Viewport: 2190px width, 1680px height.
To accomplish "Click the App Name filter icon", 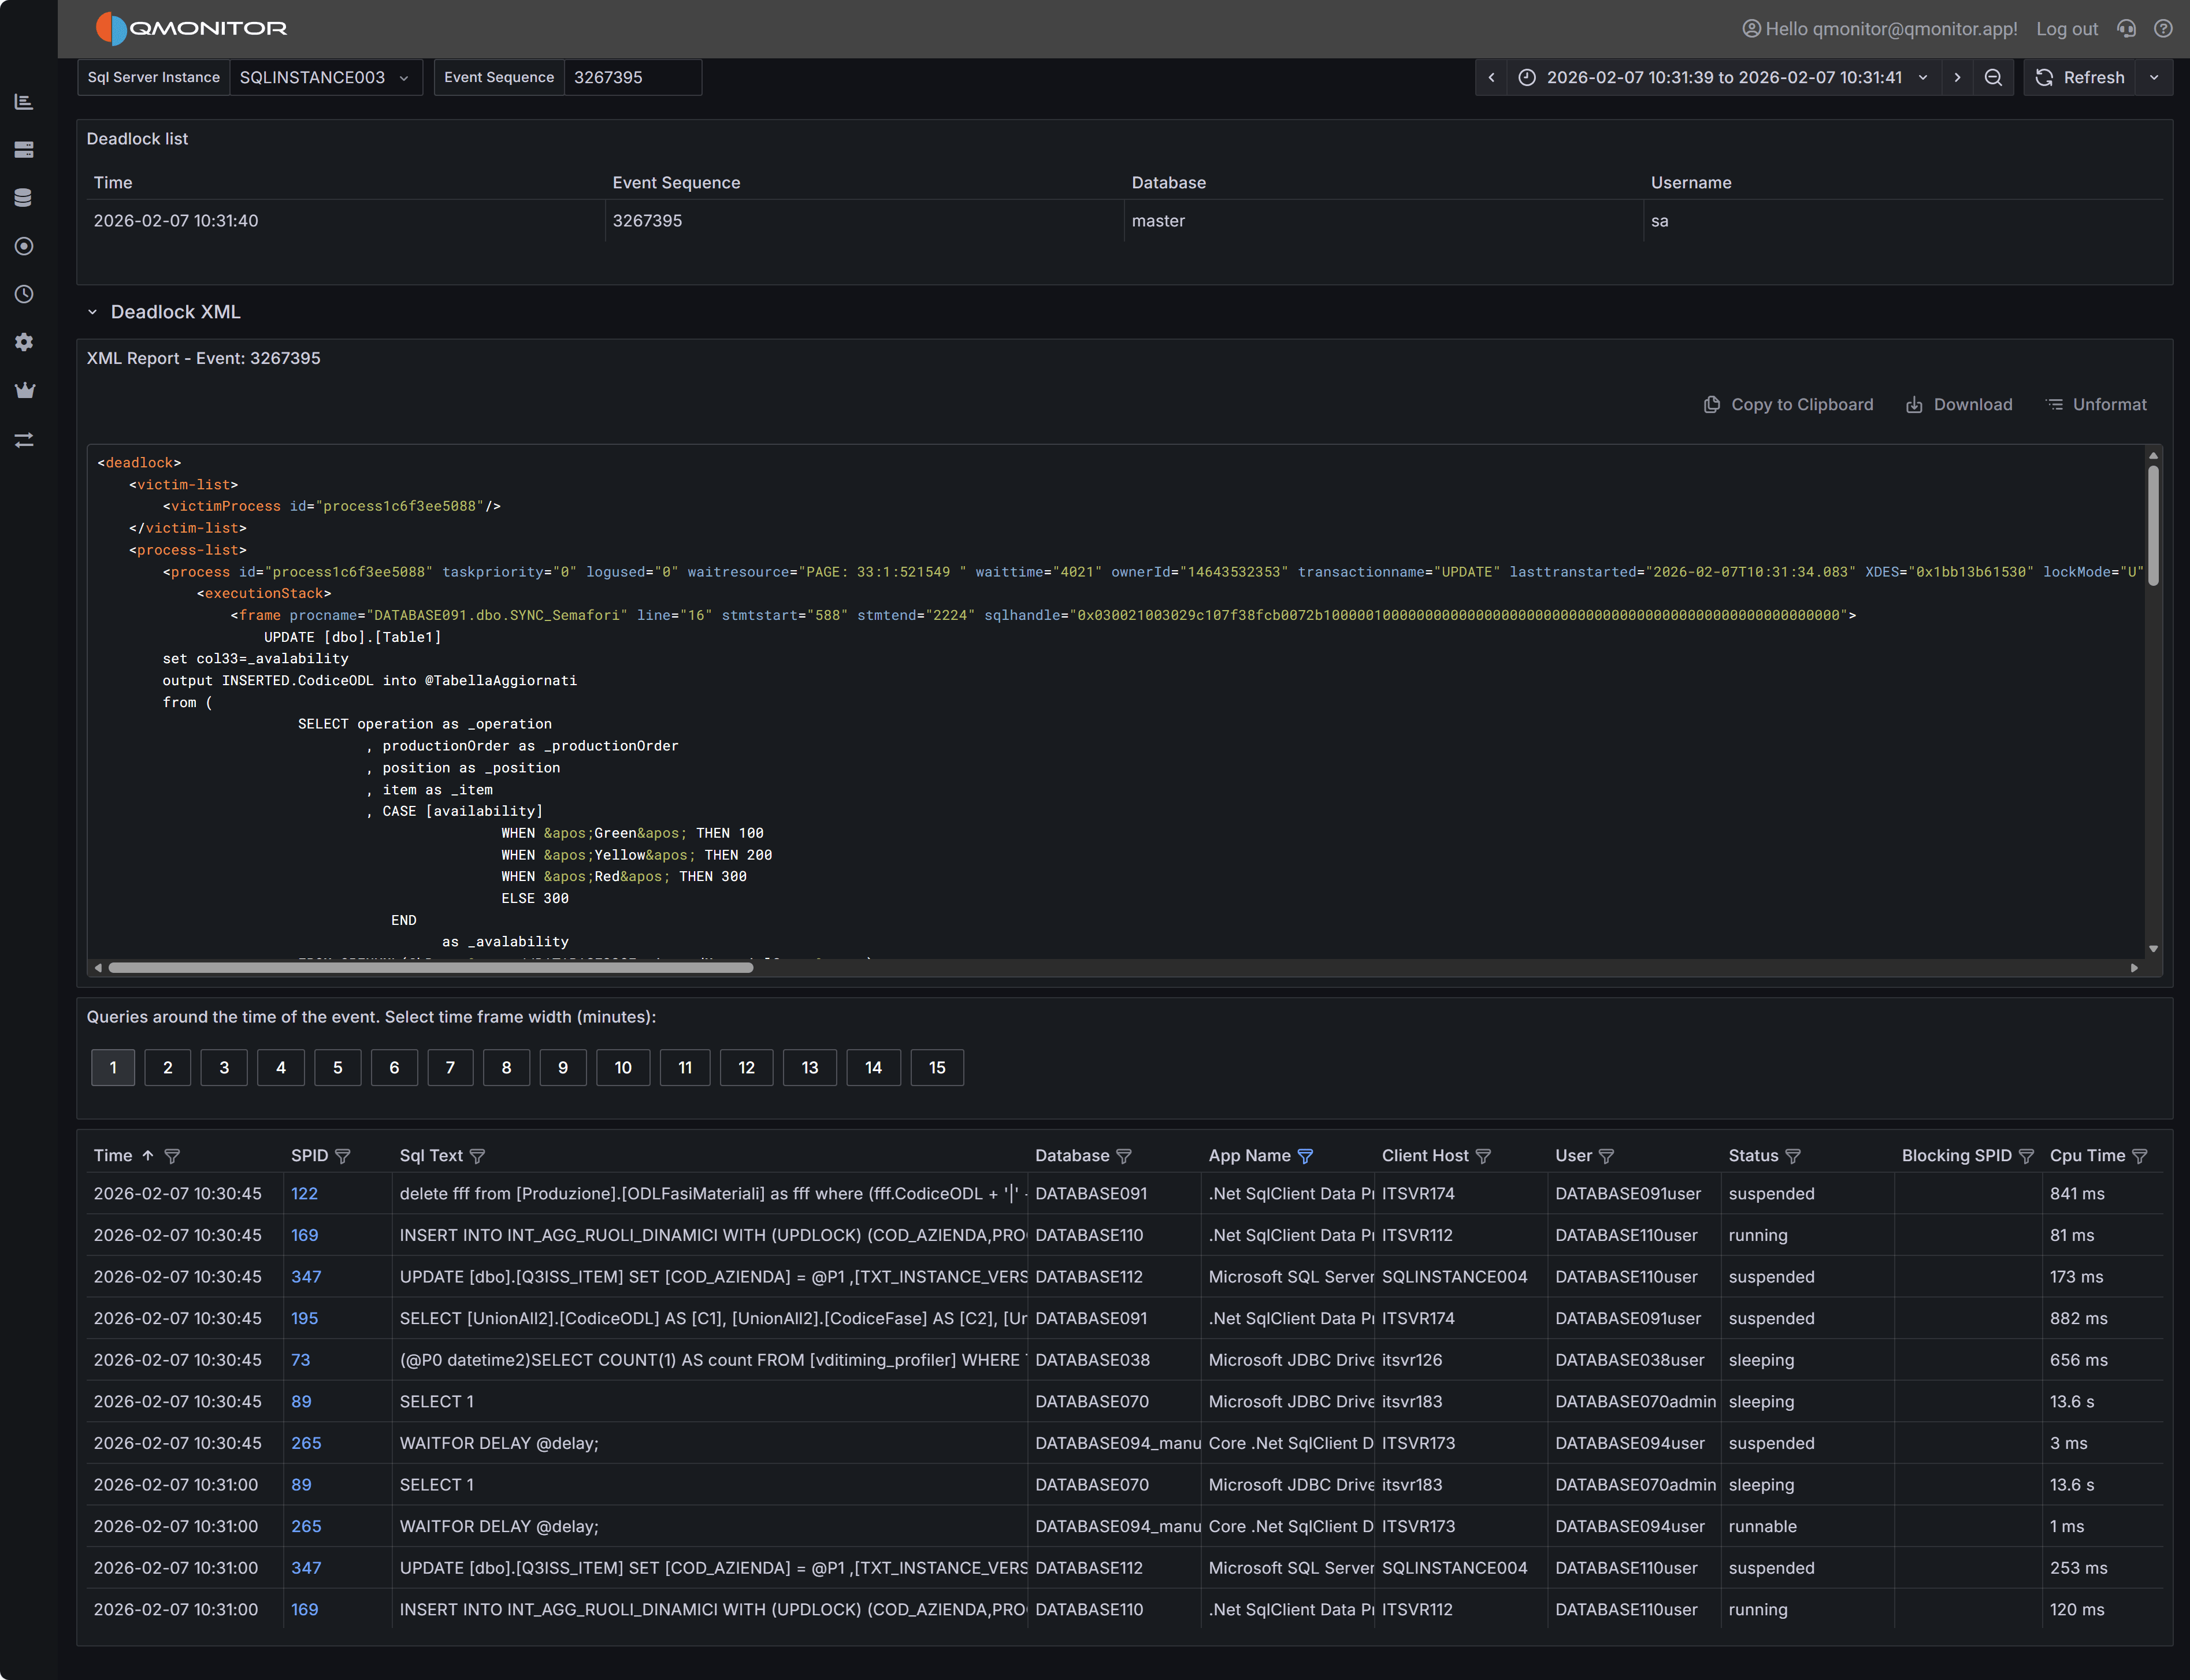I will (1305, 1156).
